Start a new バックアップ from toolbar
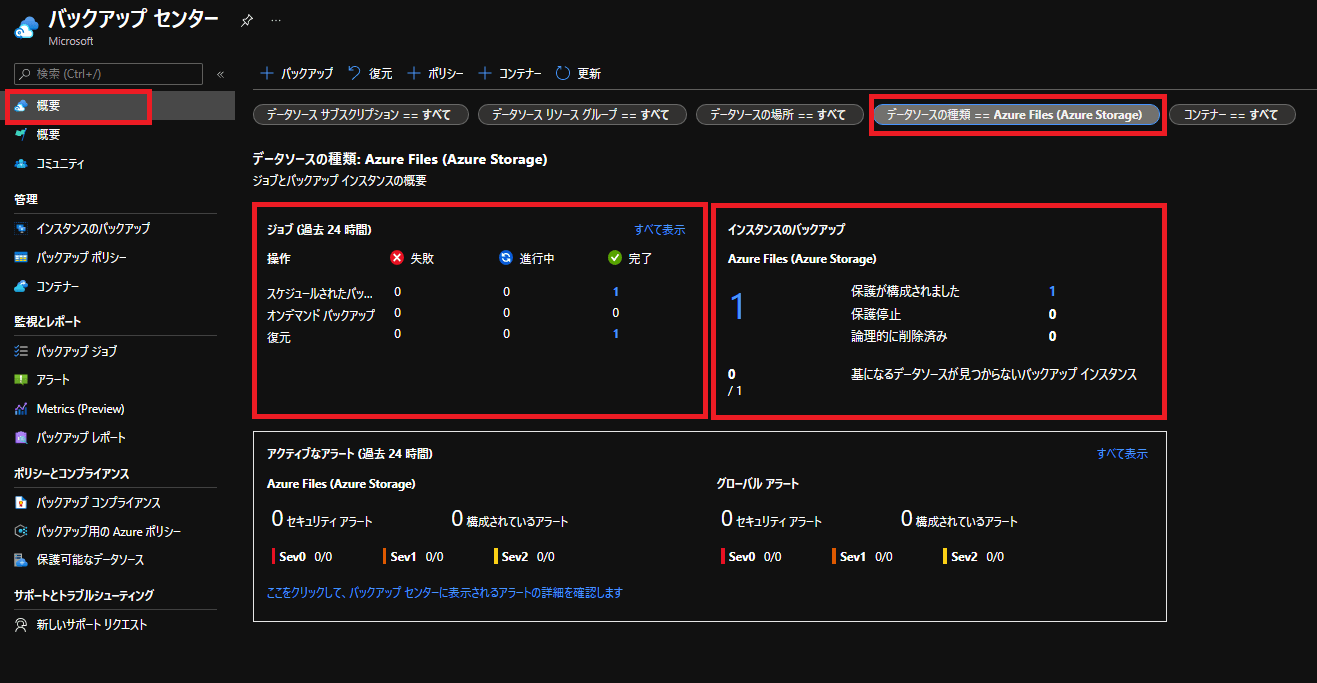 coord(297,73)
